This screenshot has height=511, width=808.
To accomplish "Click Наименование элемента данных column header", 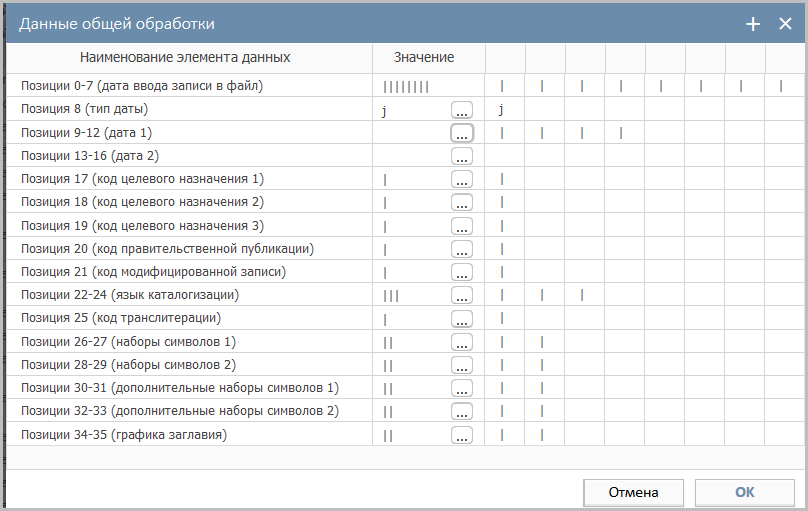I will coord(186,58).
